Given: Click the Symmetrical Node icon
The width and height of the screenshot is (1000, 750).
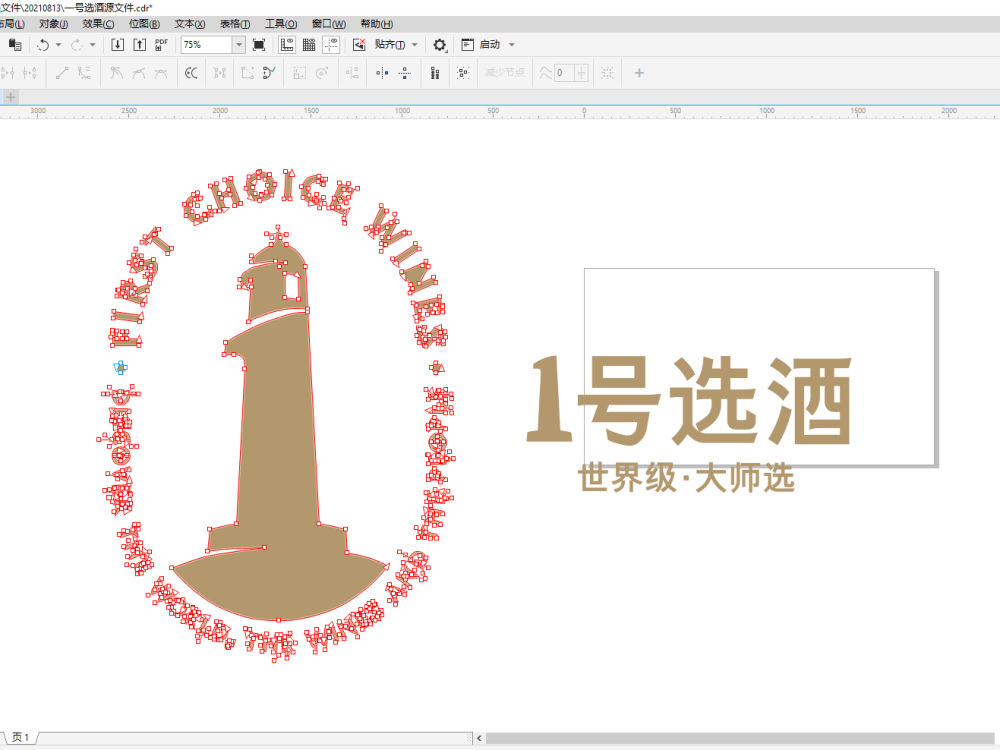Looking at the screenshot, I should (161, 73).
